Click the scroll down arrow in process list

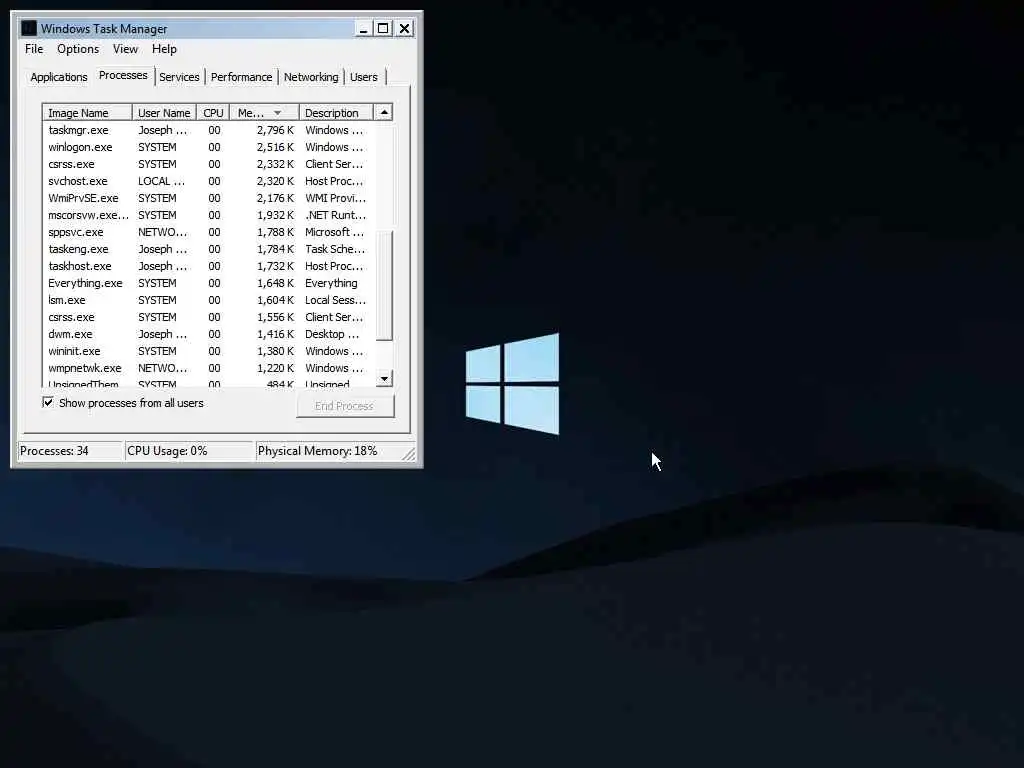[x=384, y=379]
